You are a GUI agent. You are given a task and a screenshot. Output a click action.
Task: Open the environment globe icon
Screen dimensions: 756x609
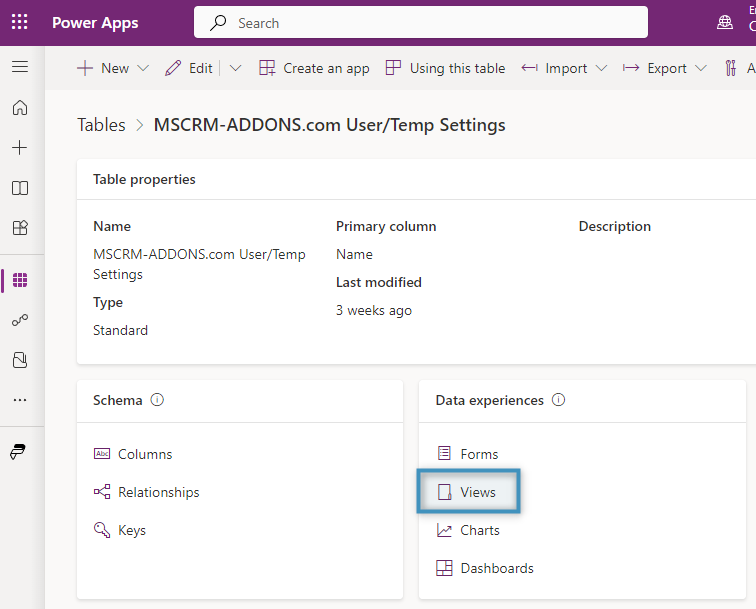pos(725,22)
